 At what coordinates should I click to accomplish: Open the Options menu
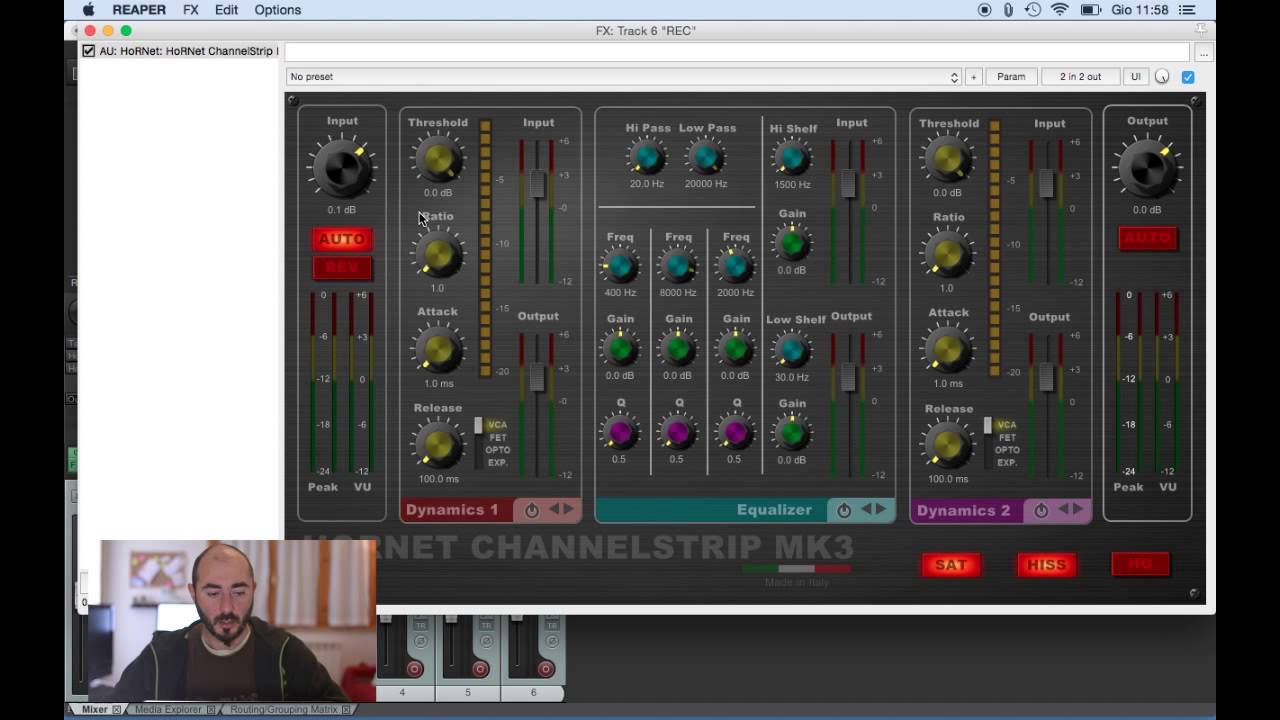tap(278, 10)
